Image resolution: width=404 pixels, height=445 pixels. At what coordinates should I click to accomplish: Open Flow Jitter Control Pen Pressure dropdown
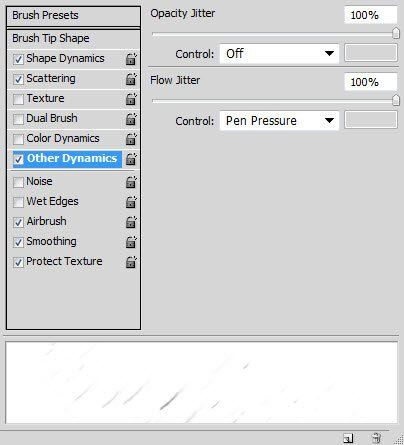click(279, 121)
